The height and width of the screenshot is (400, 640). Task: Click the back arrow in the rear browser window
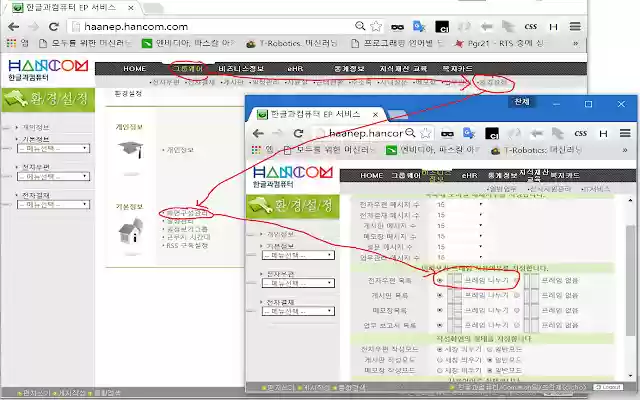point(13,27)
